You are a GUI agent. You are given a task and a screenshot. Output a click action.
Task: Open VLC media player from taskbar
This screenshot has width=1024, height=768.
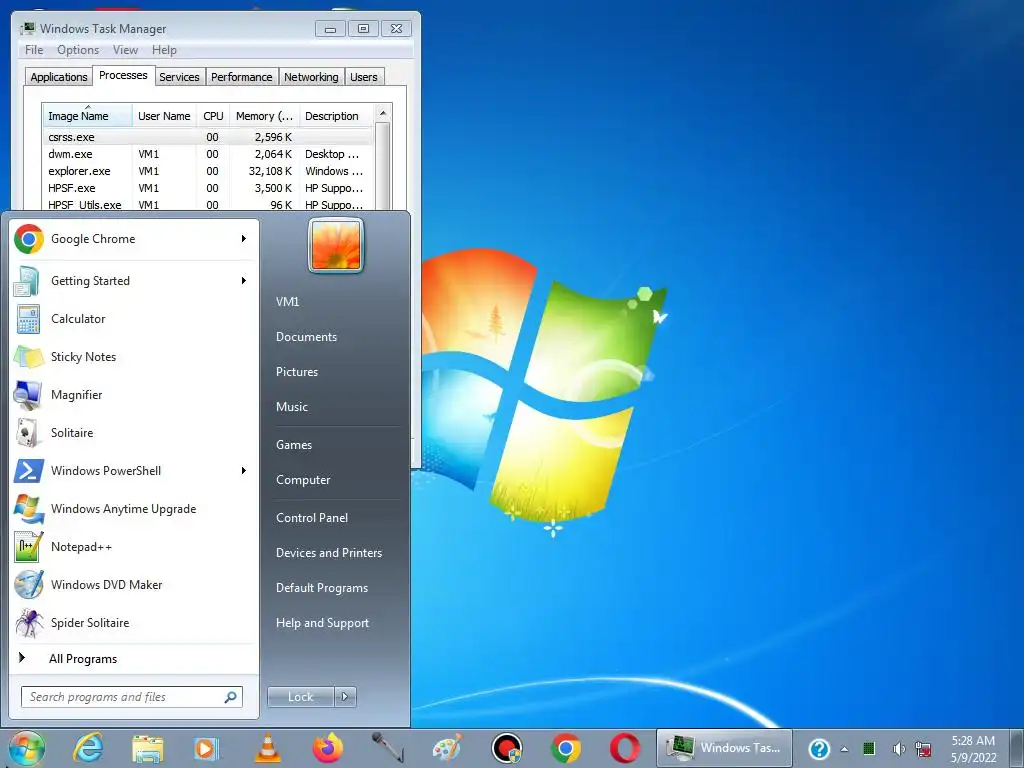(x=268, y=748)
